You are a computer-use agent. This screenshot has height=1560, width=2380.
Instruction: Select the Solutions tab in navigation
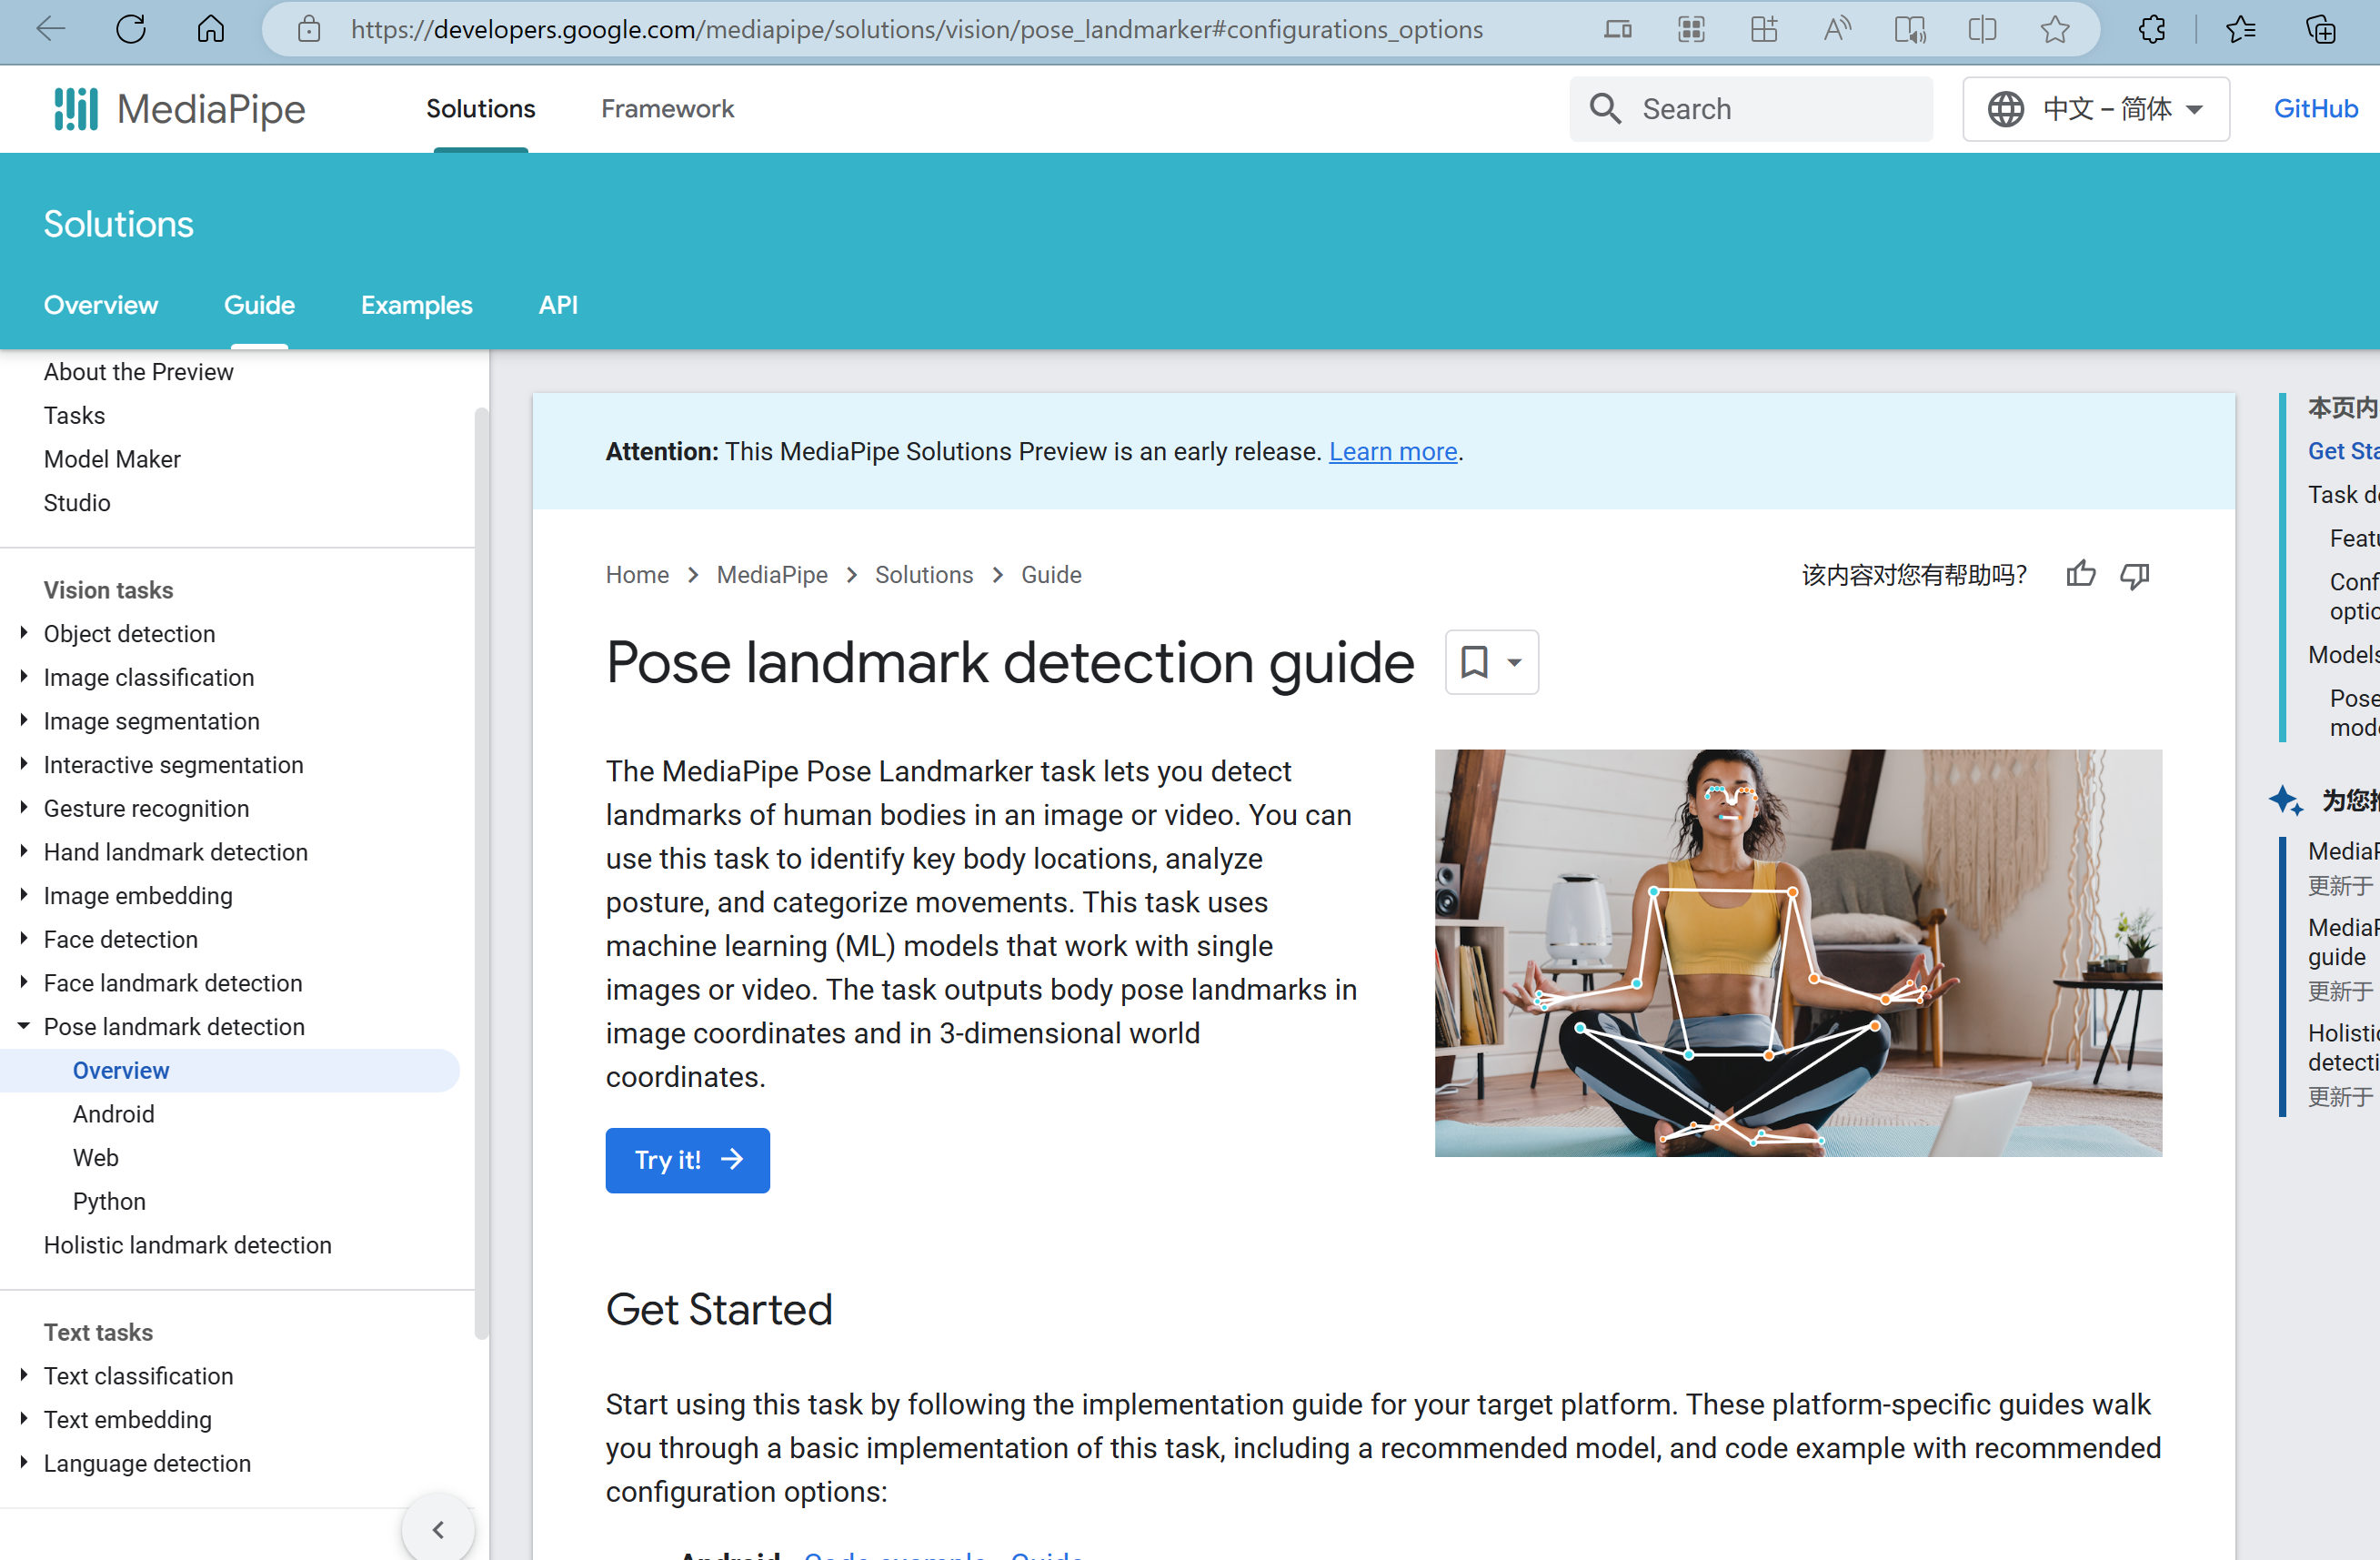[x=480, y=108]
